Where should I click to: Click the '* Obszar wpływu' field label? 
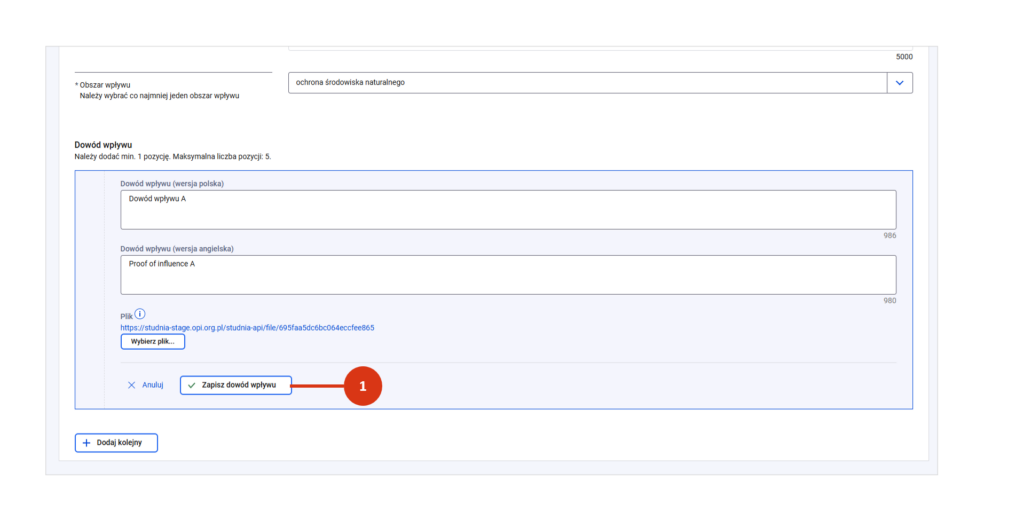pyautogui.click(x=103, y=85)
